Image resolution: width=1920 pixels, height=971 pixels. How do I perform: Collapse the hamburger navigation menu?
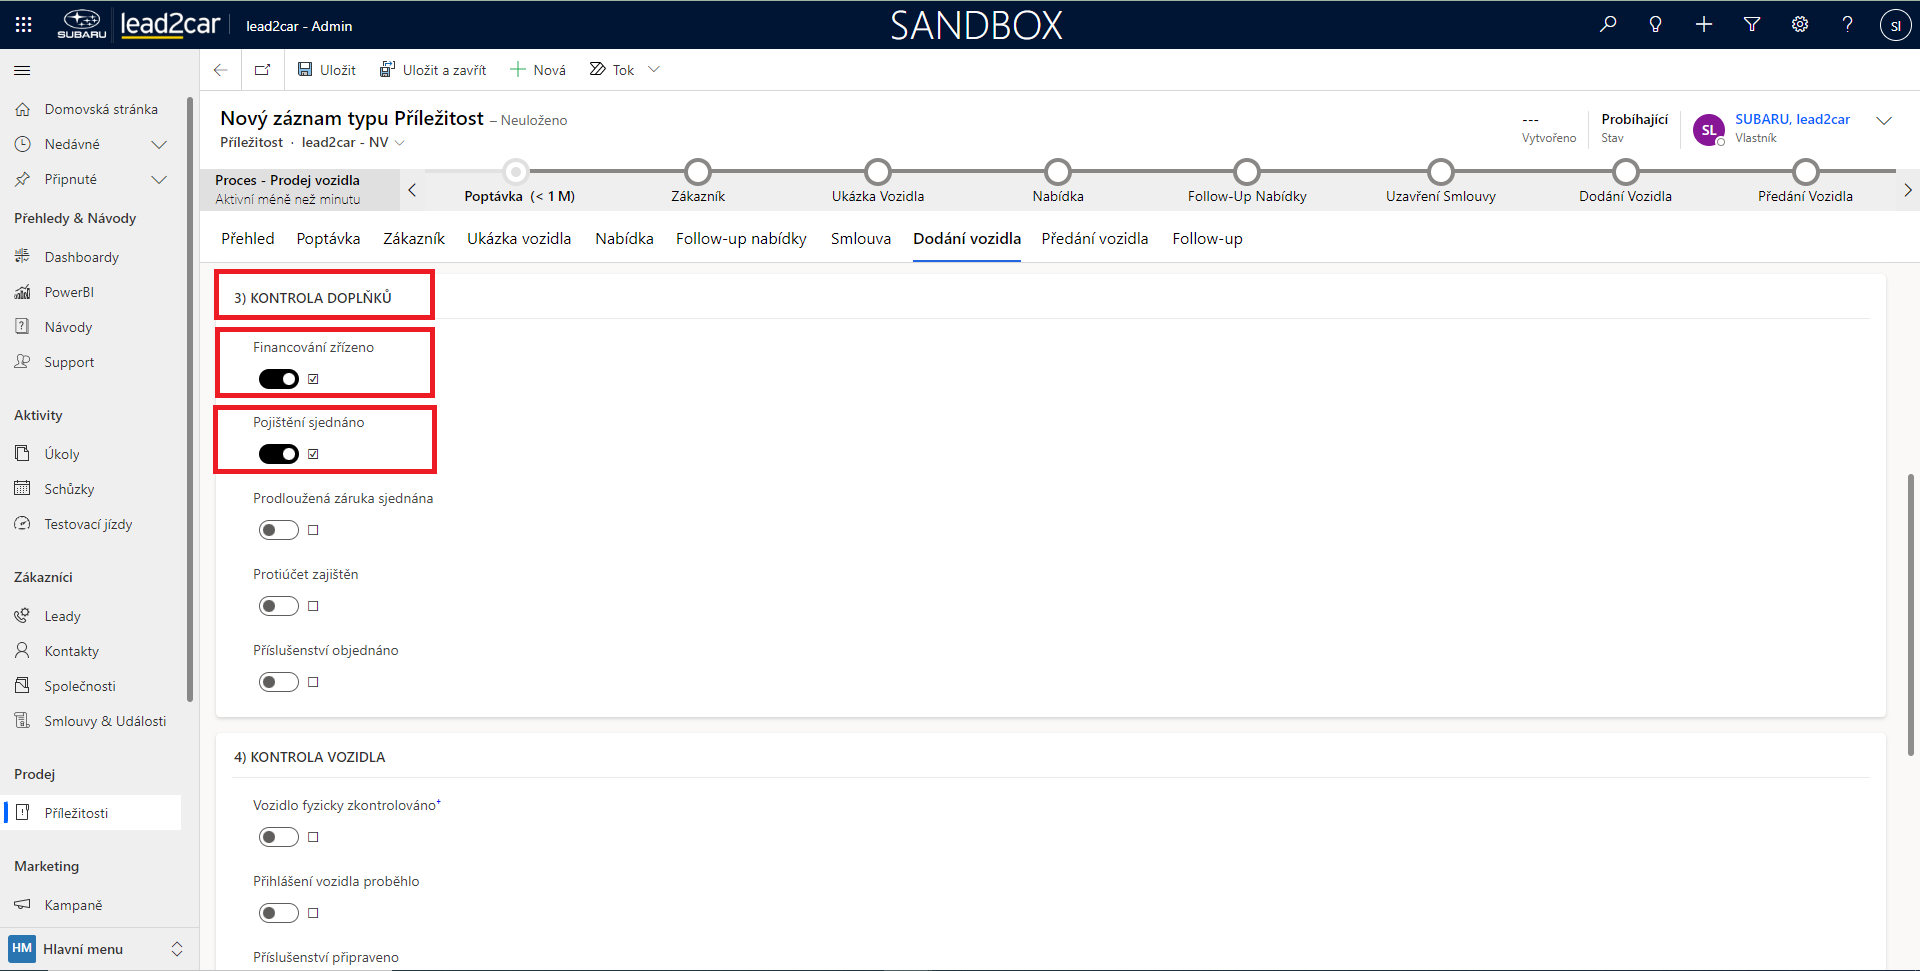[22, 71]
